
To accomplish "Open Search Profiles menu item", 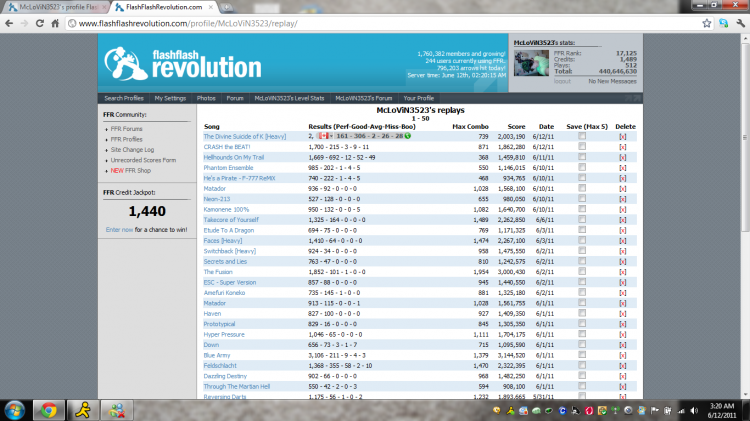I will [124, 98].
